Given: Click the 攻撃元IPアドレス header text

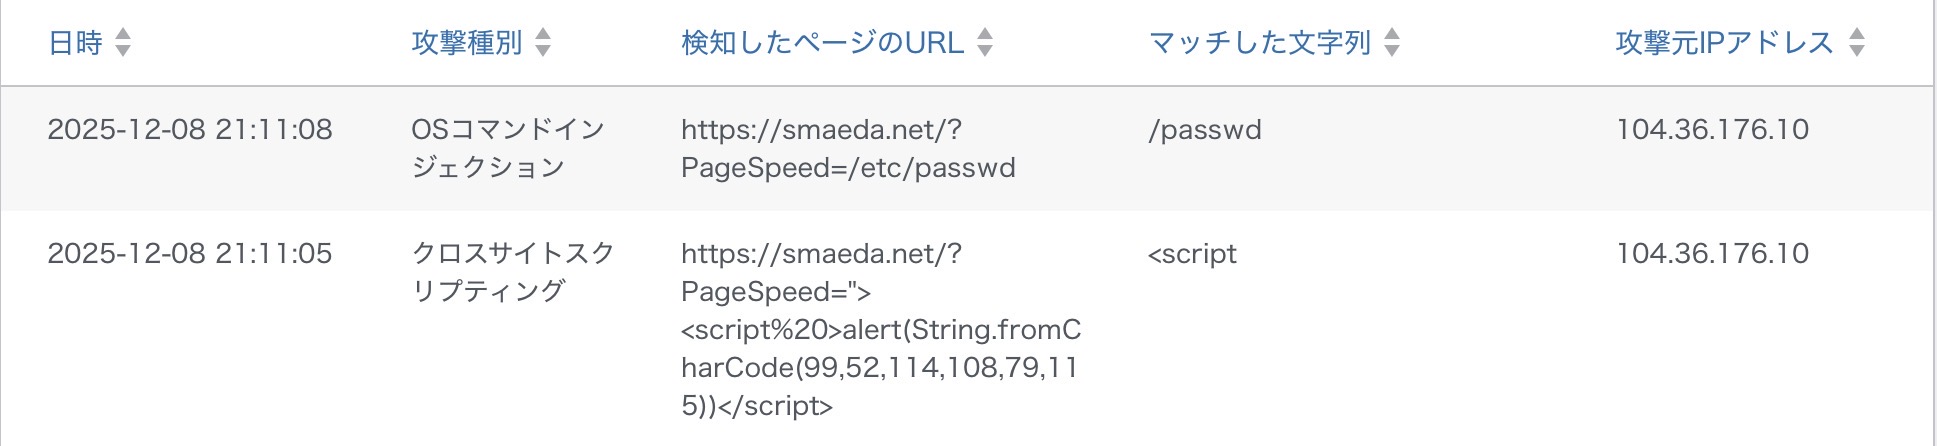Looking at the screenshot, I should [x=1724, y=43].
